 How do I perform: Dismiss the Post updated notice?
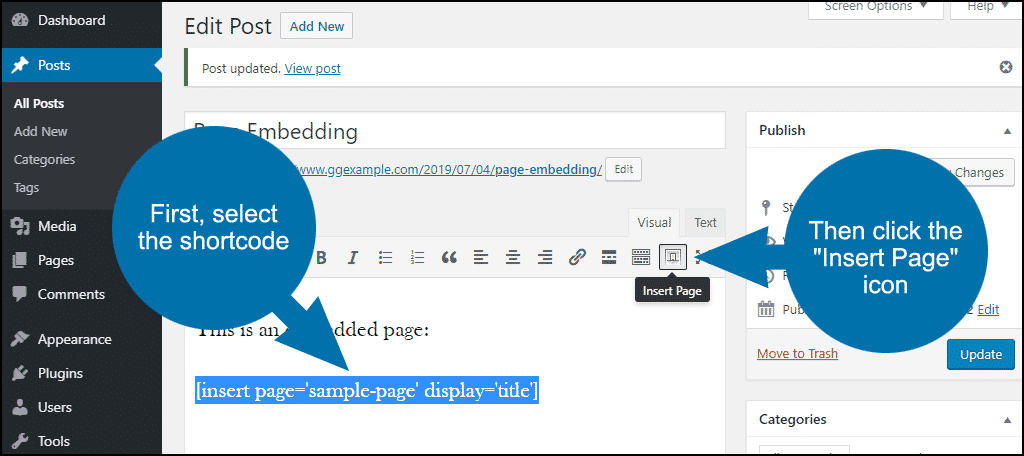tap(1006, 67)
